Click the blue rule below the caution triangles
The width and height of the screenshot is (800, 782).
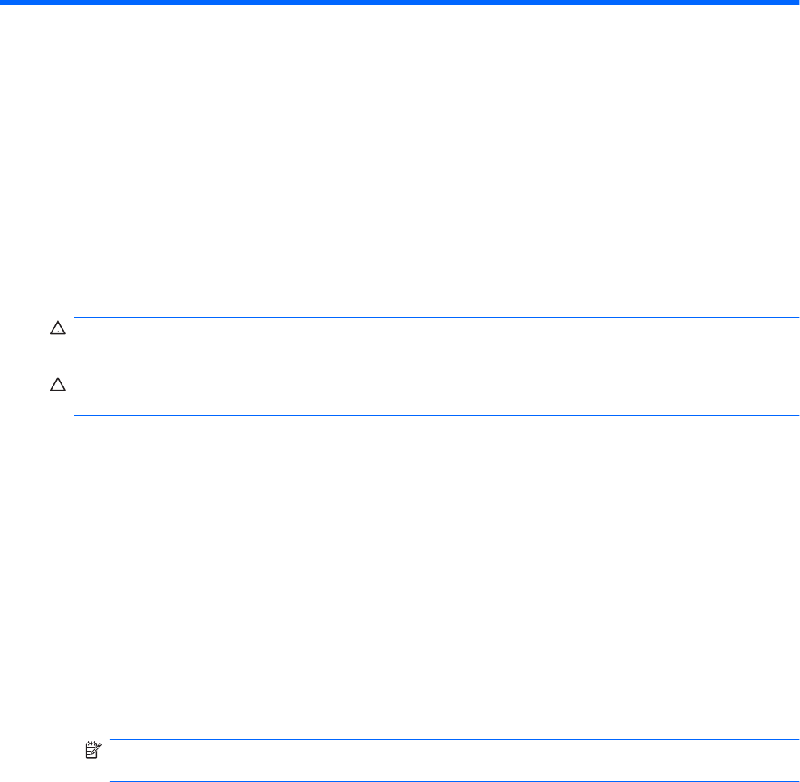[436, 415]
